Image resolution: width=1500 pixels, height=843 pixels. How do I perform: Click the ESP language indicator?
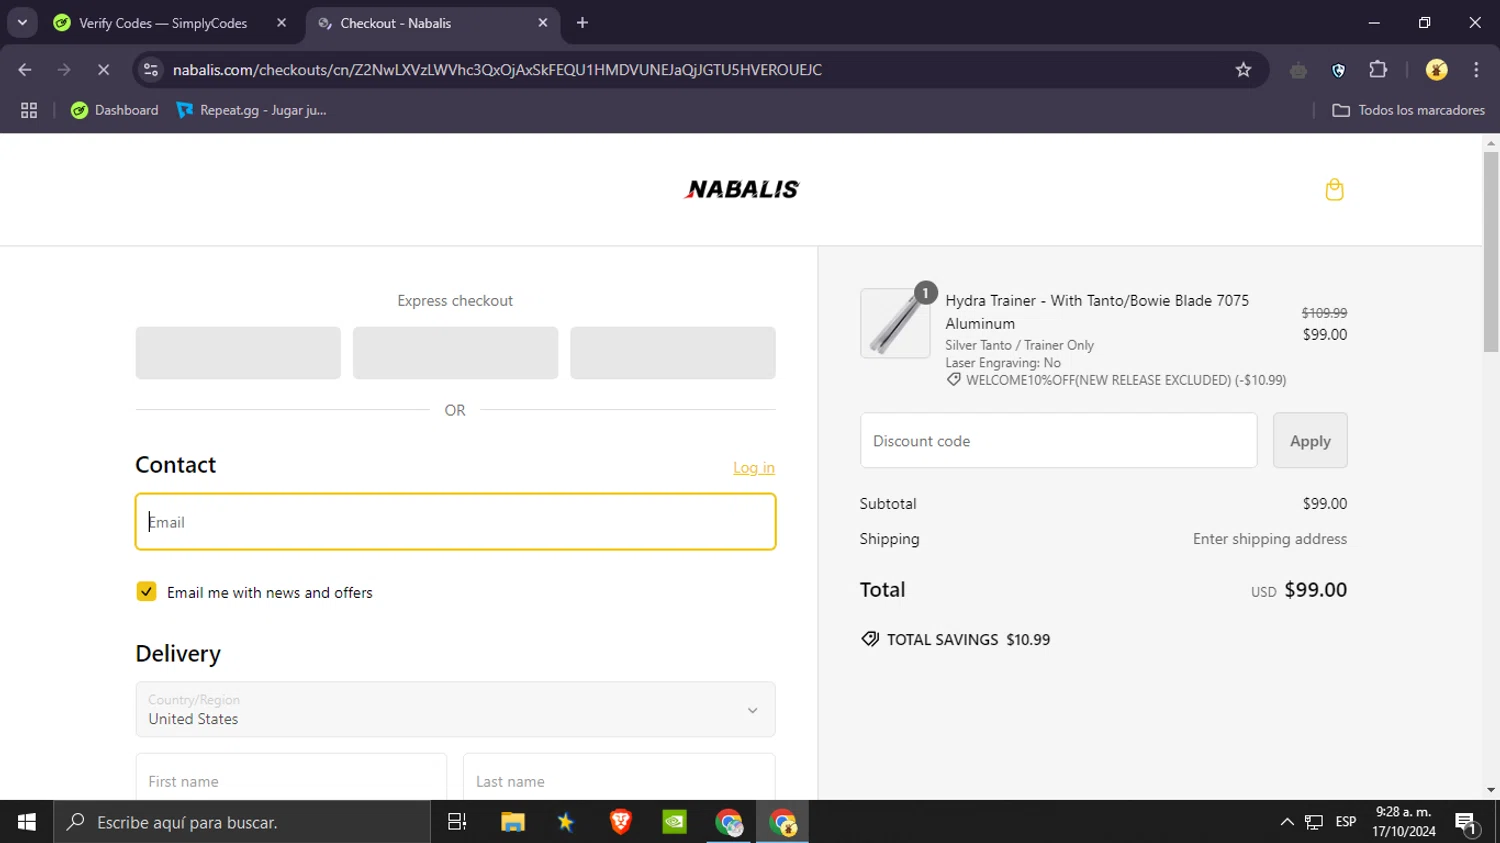[x=1346, y=822]
